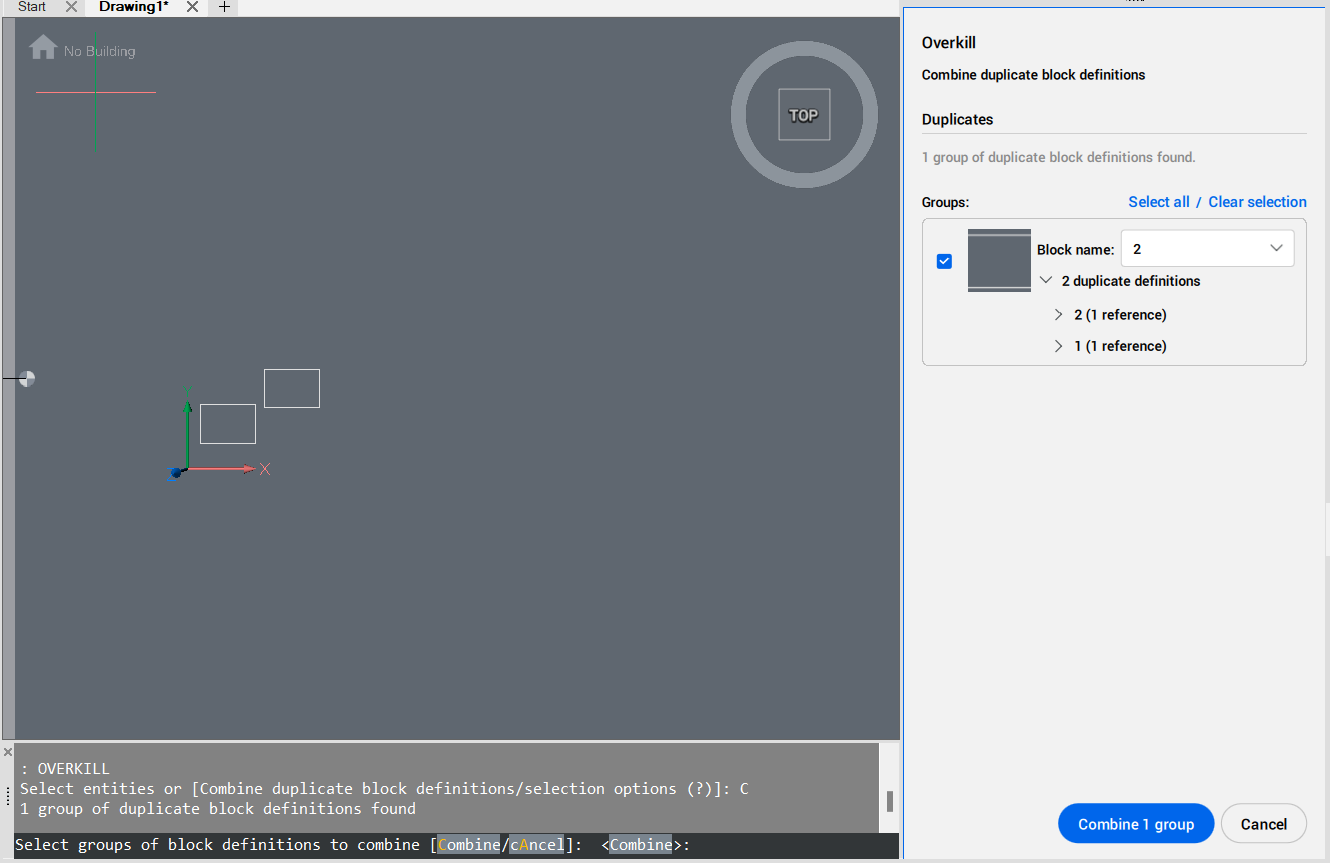Image resolution: width=1330 pixels, height=863 pixels.
Task: Click the TOP face of view cube
Action: (803, 115)
